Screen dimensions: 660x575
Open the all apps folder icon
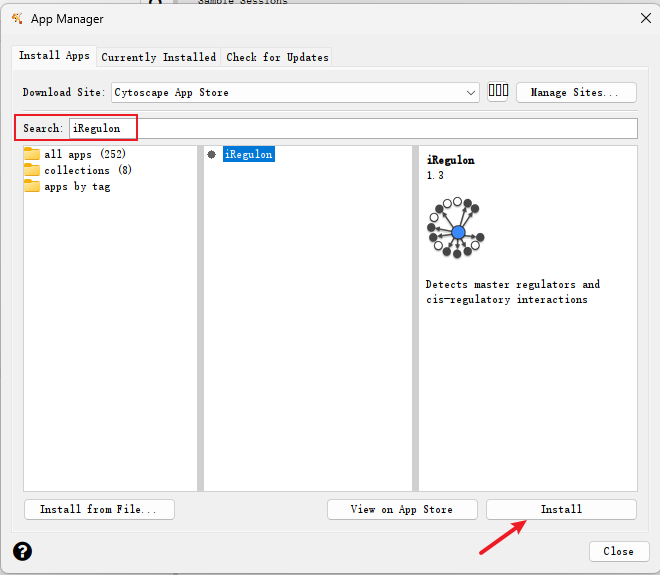[32, 154]
